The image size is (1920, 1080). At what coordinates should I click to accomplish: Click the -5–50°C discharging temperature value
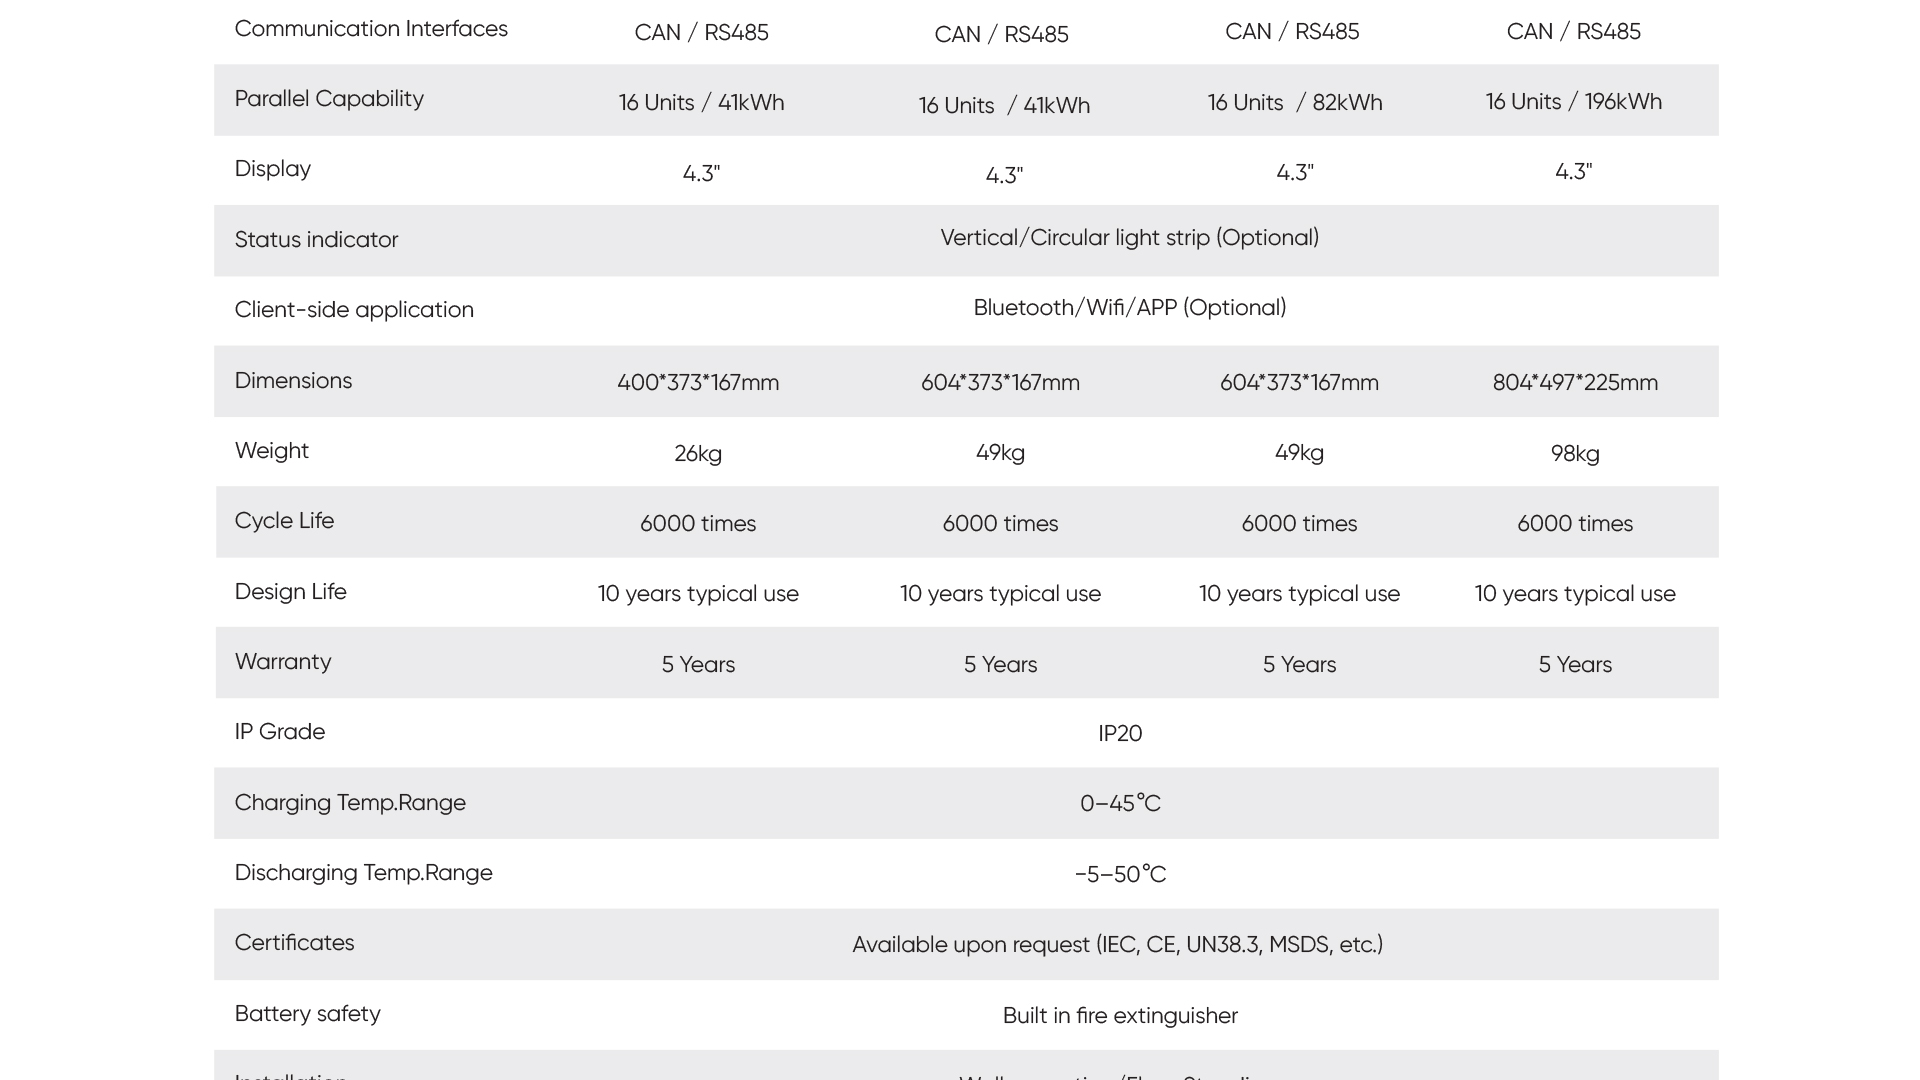tap(1120, 875)
